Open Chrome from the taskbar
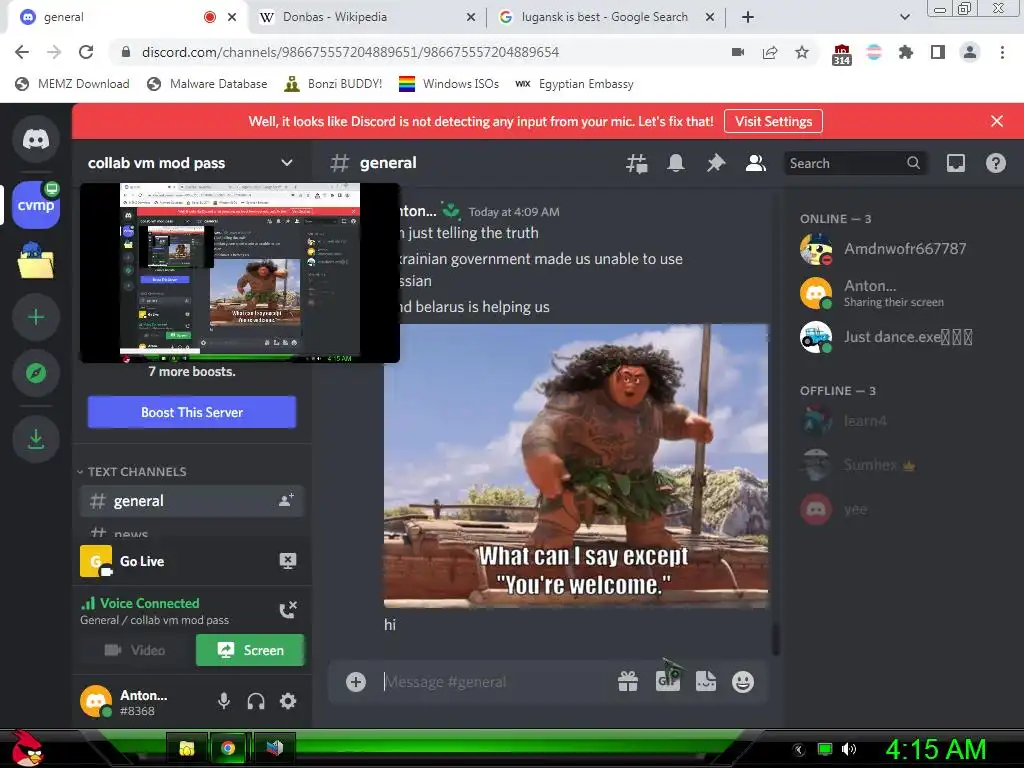This screenshot has height=768, width=1024. [228, 748]
